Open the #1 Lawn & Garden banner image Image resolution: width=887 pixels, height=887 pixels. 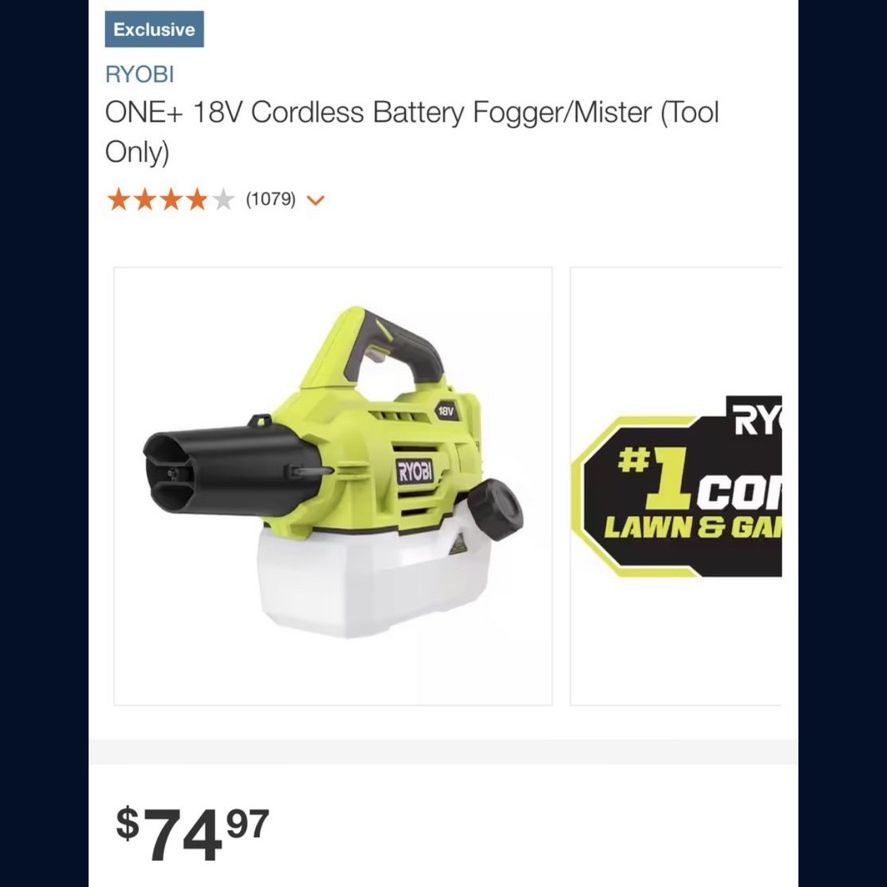[x=676, y=486]
